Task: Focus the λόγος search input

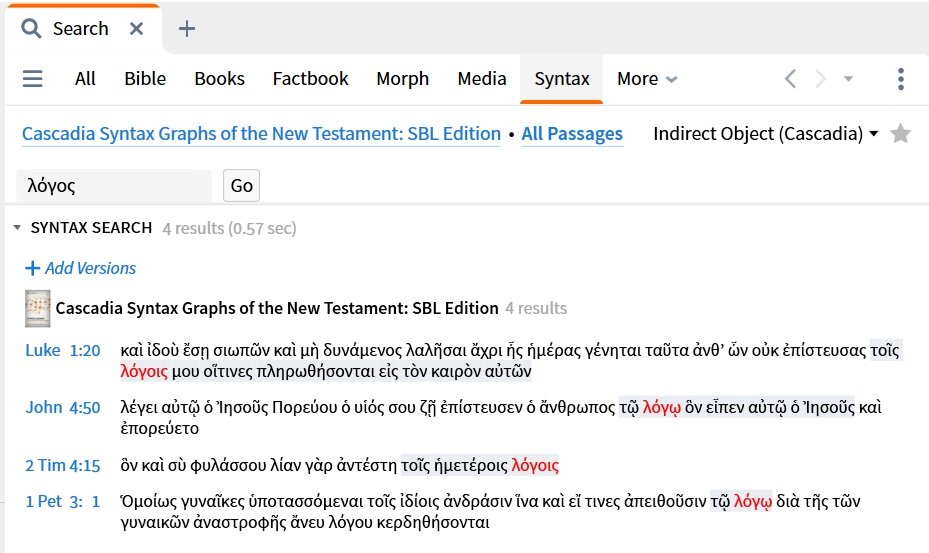Action: click(x=114, y=186)
